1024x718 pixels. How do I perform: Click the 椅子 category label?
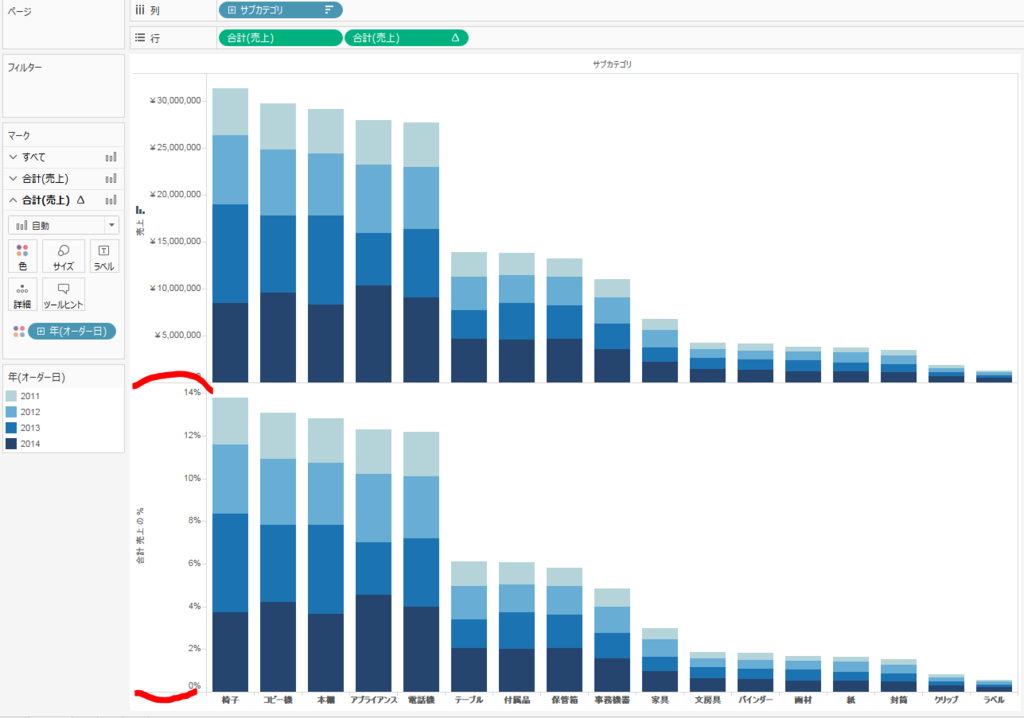tap(230, 700)
